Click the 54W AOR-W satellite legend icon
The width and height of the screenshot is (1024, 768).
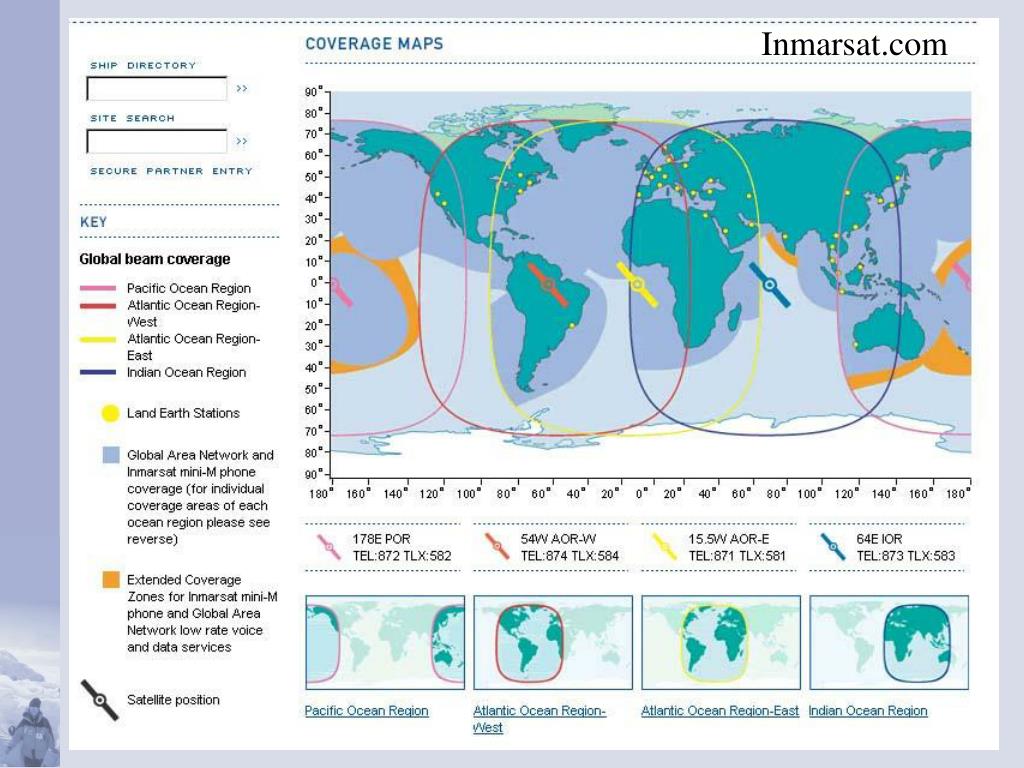coord(496,547)
